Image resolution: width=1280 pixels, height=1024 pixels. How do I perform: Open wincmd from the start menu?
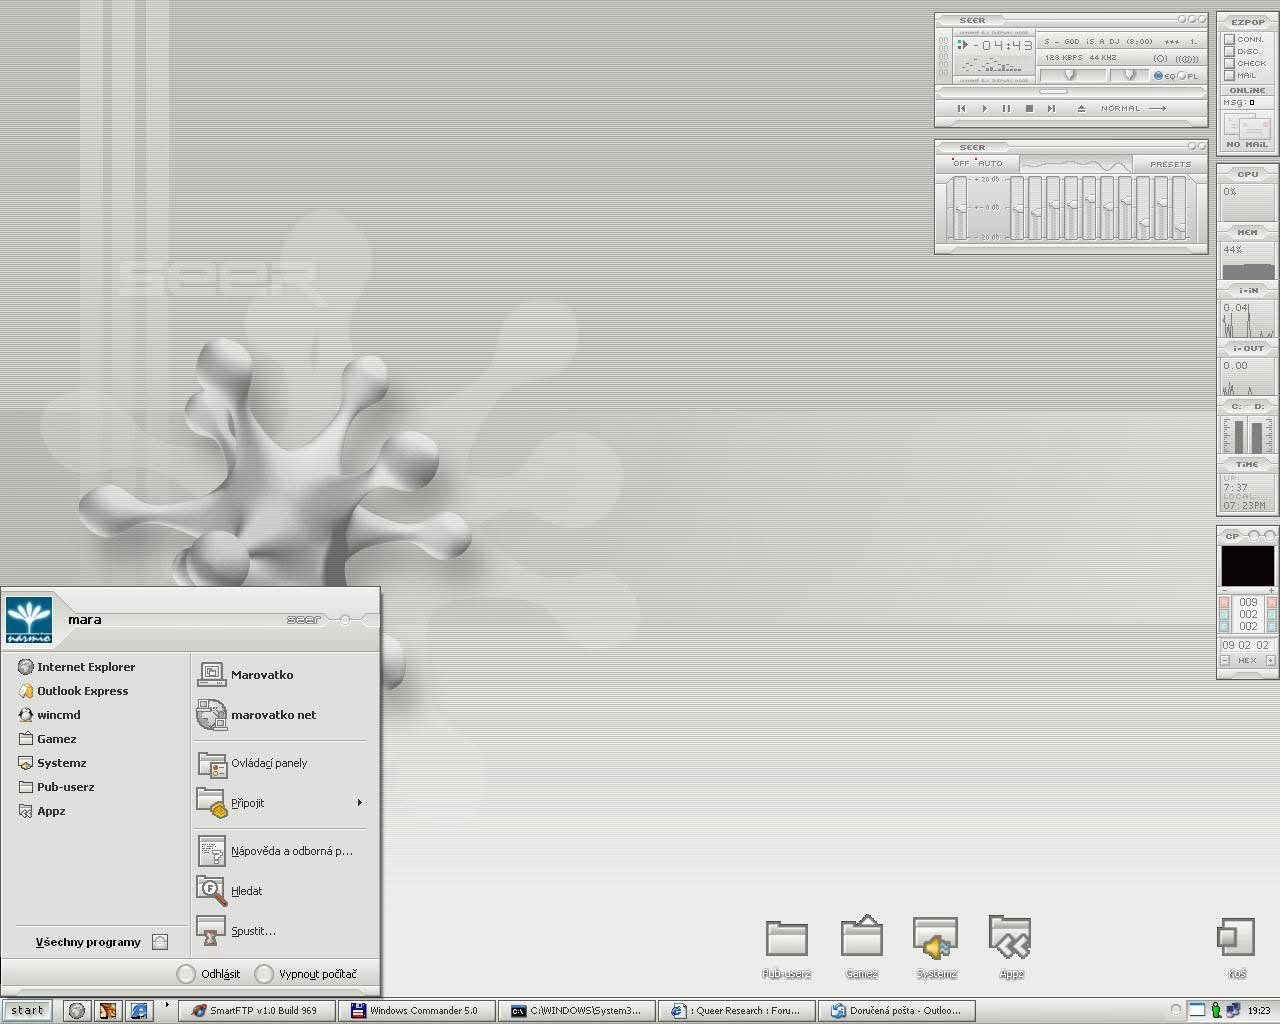49,715
